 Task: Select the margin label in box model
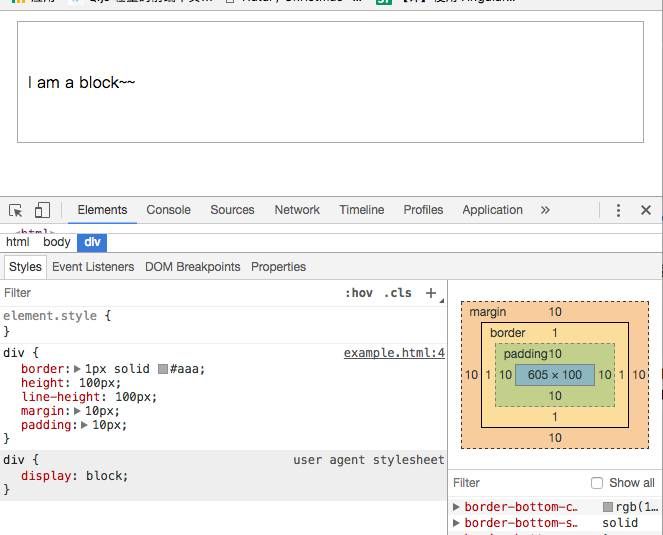point(488,312)
